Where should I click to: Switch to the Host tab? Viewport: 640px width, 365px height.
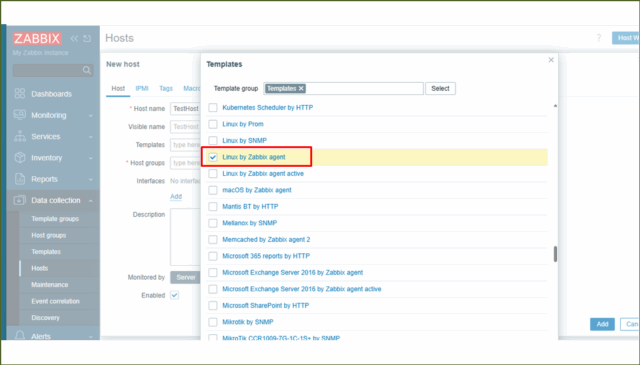[118, 88]
